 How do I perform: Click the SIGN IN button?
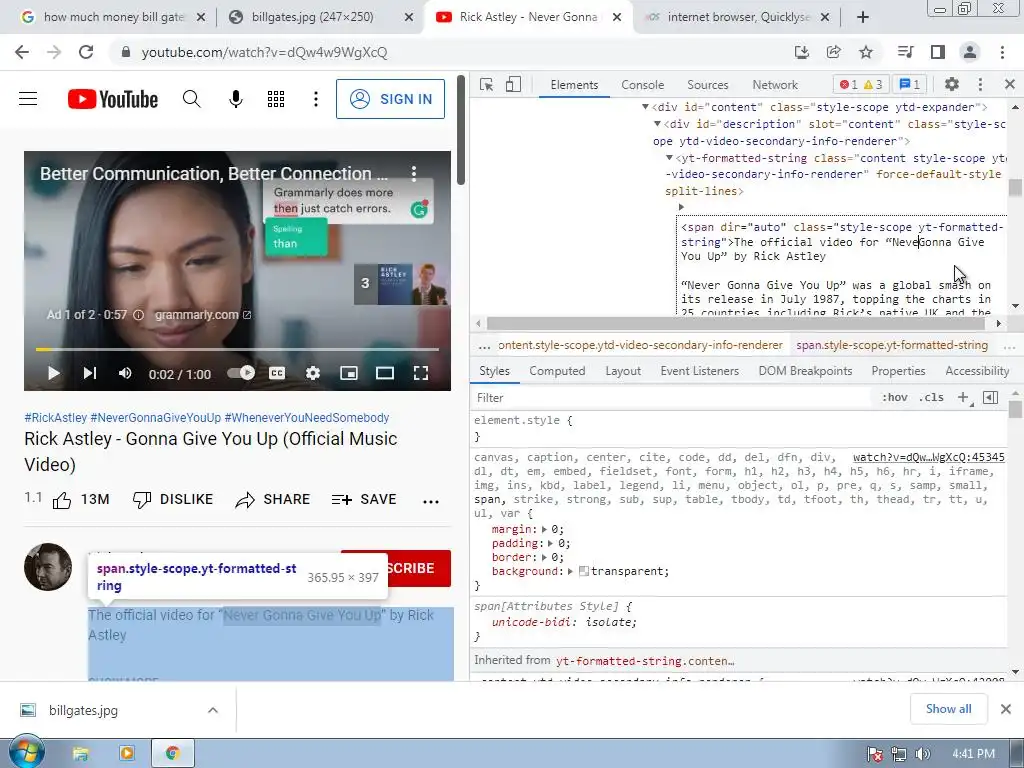click(391, 99)
